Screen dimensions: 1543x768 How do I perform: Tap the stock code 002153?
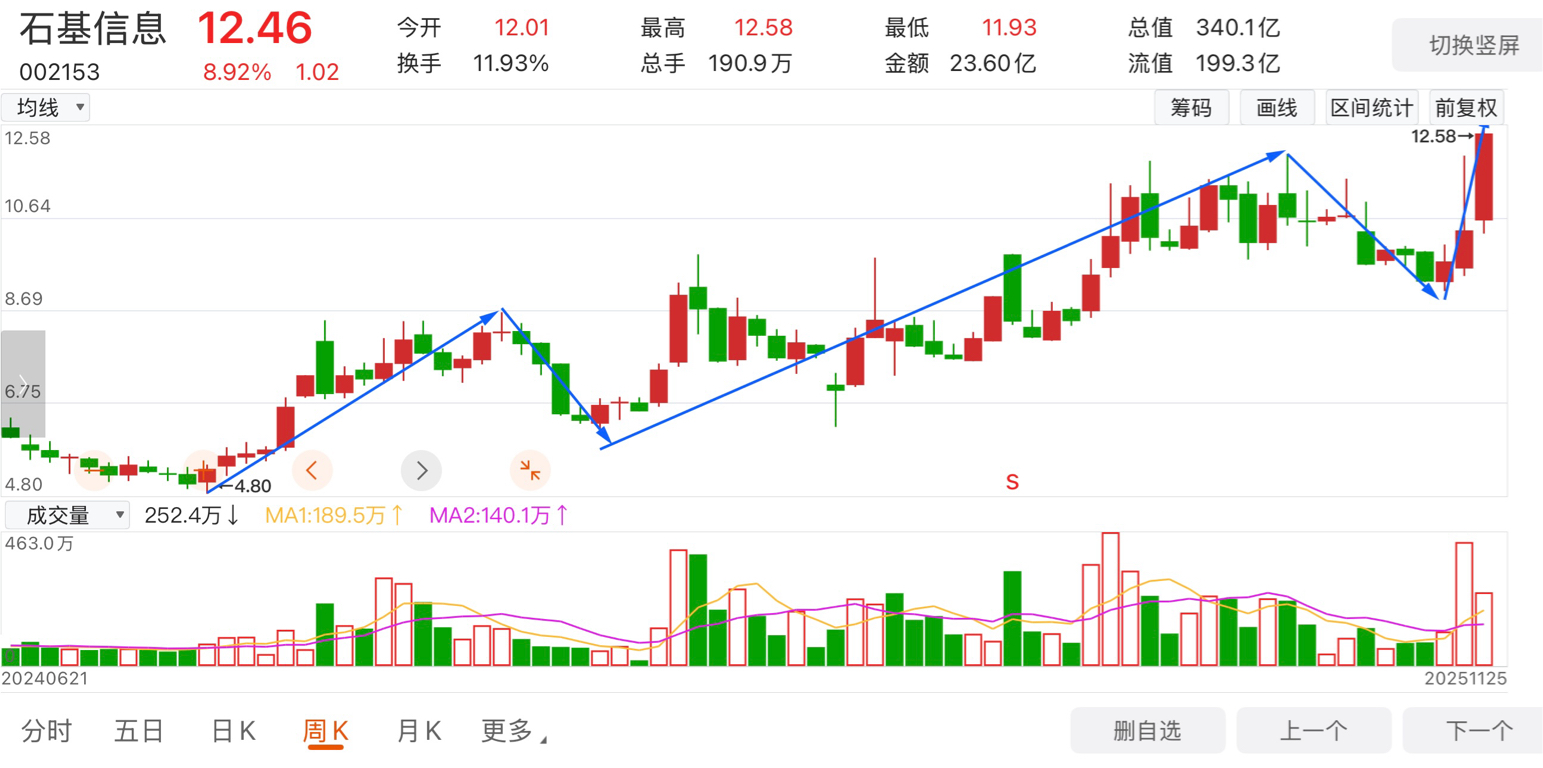coord(59,72)
